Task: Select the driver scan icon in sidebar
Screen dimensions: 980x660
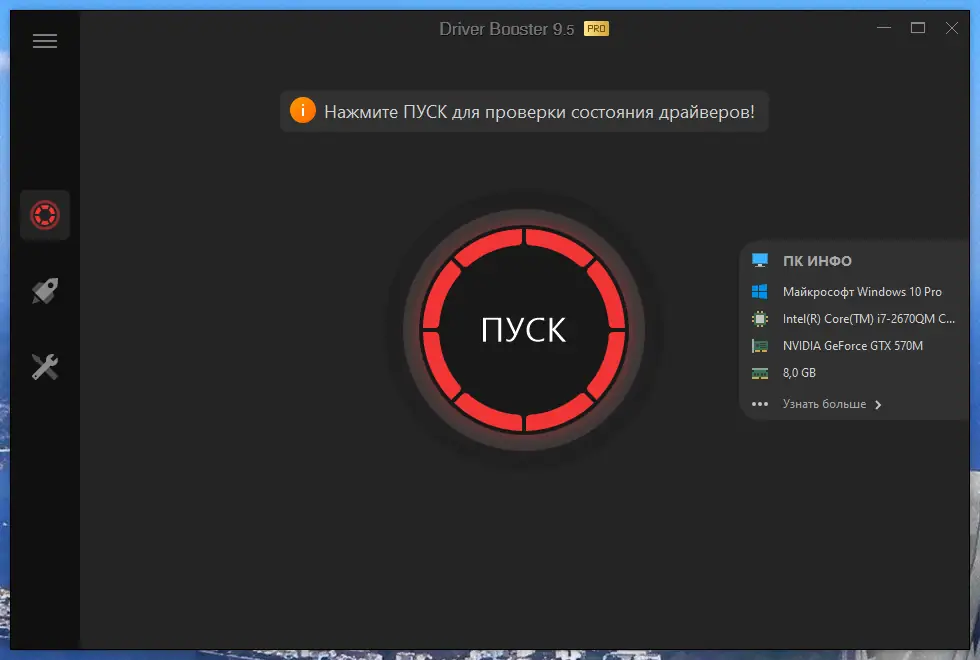Action: (45, 215)
